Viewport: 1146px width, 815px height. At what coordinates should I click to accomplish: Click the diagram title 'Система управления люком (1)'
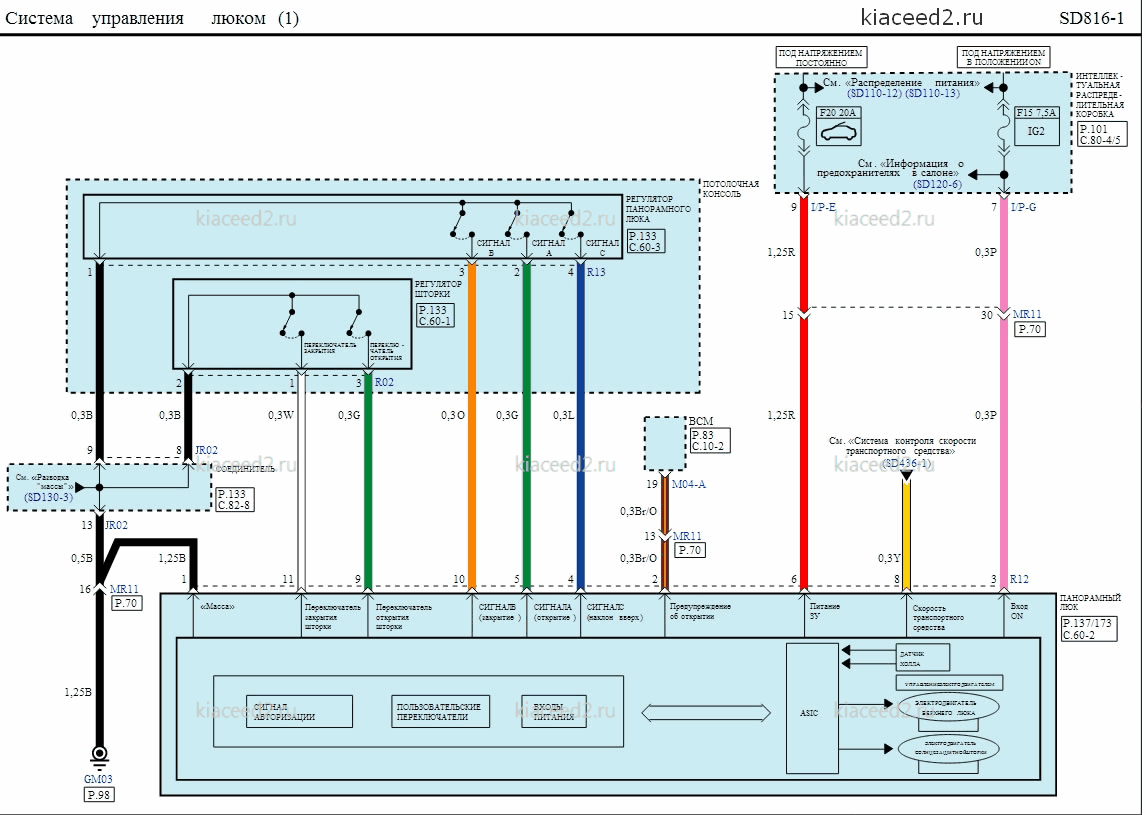point(152,18)
